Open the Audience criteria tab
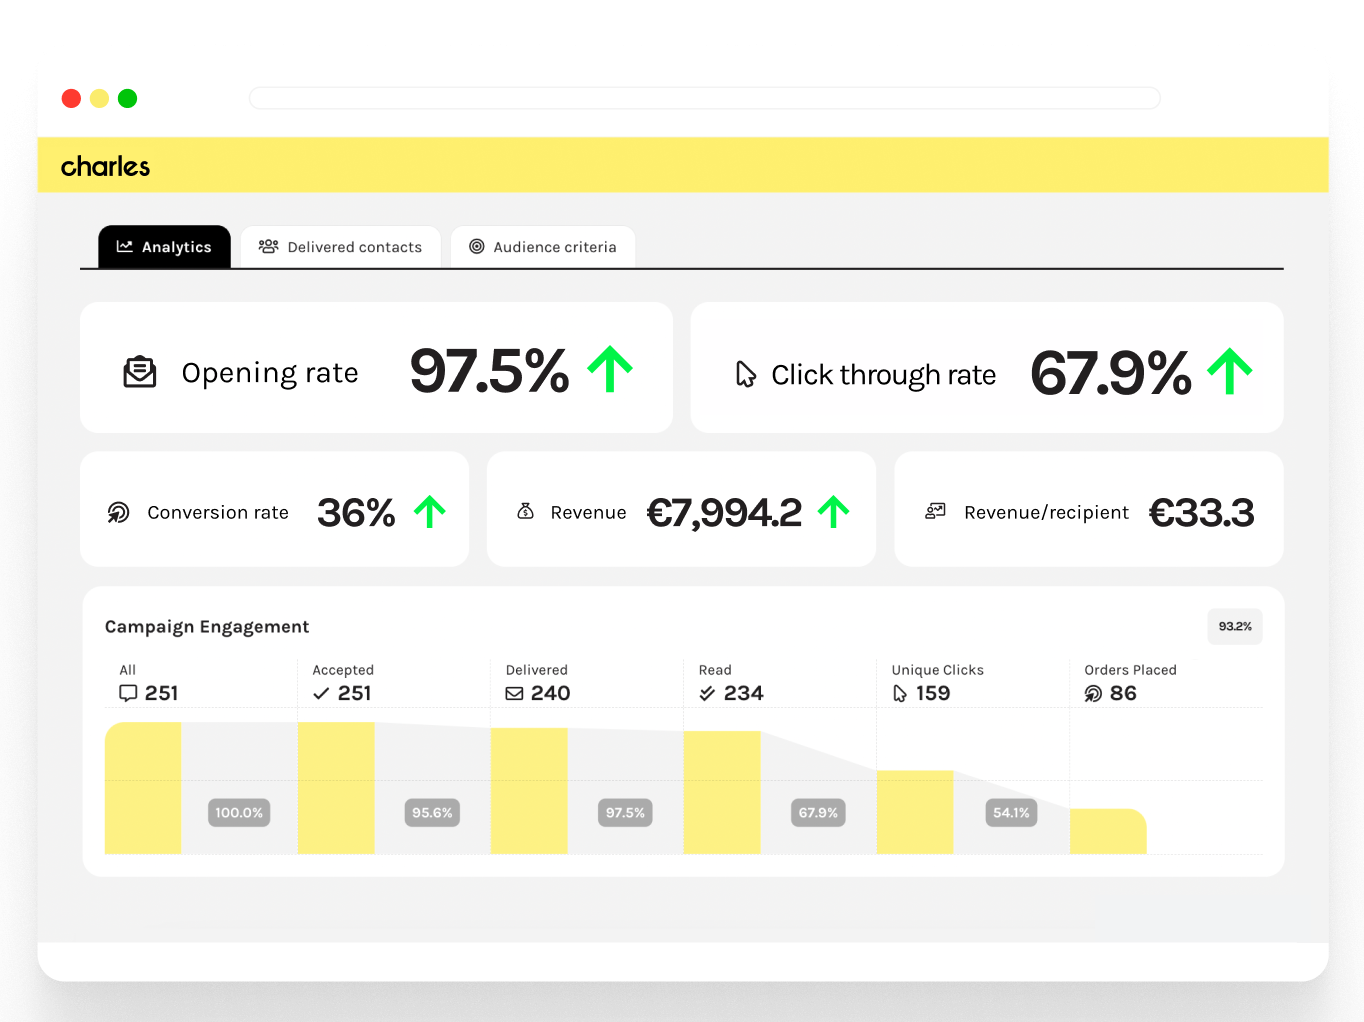 (543, 246)
